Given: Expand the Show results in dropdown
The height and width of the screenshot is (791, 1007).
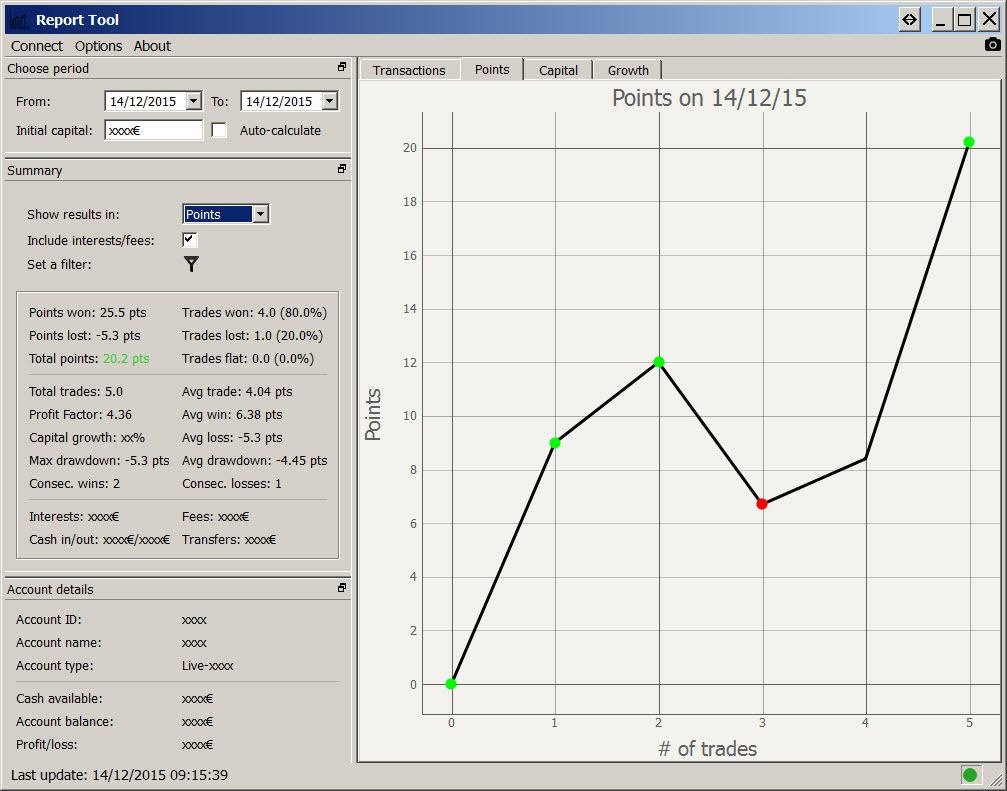Looking at the screenshot, I should 260,214.
